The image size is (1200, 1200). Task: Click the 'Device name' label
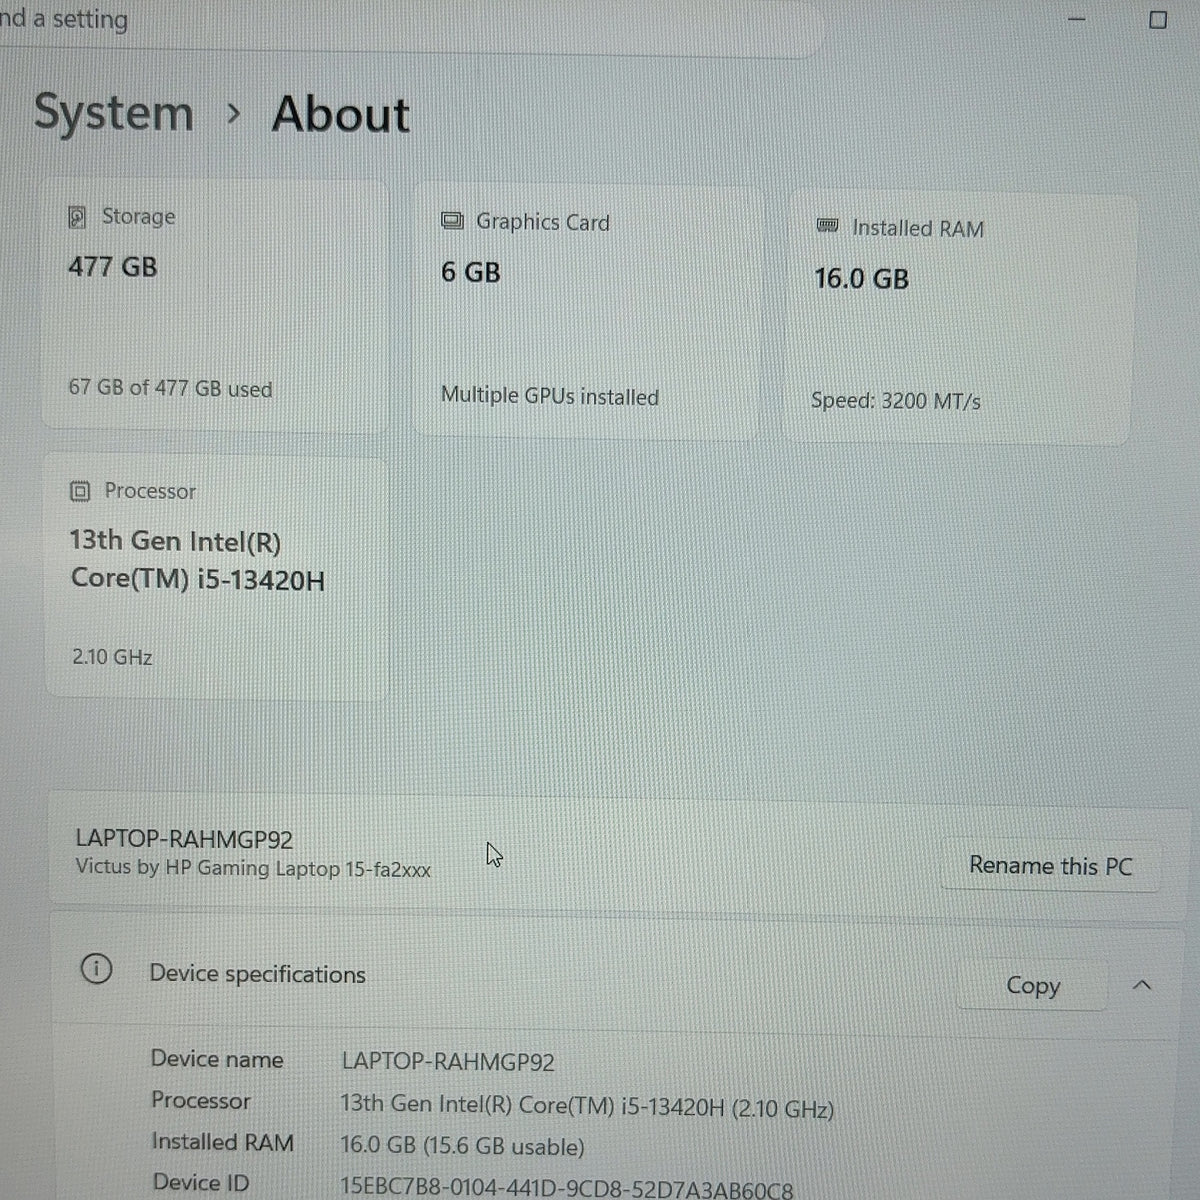coord(217,1059)
